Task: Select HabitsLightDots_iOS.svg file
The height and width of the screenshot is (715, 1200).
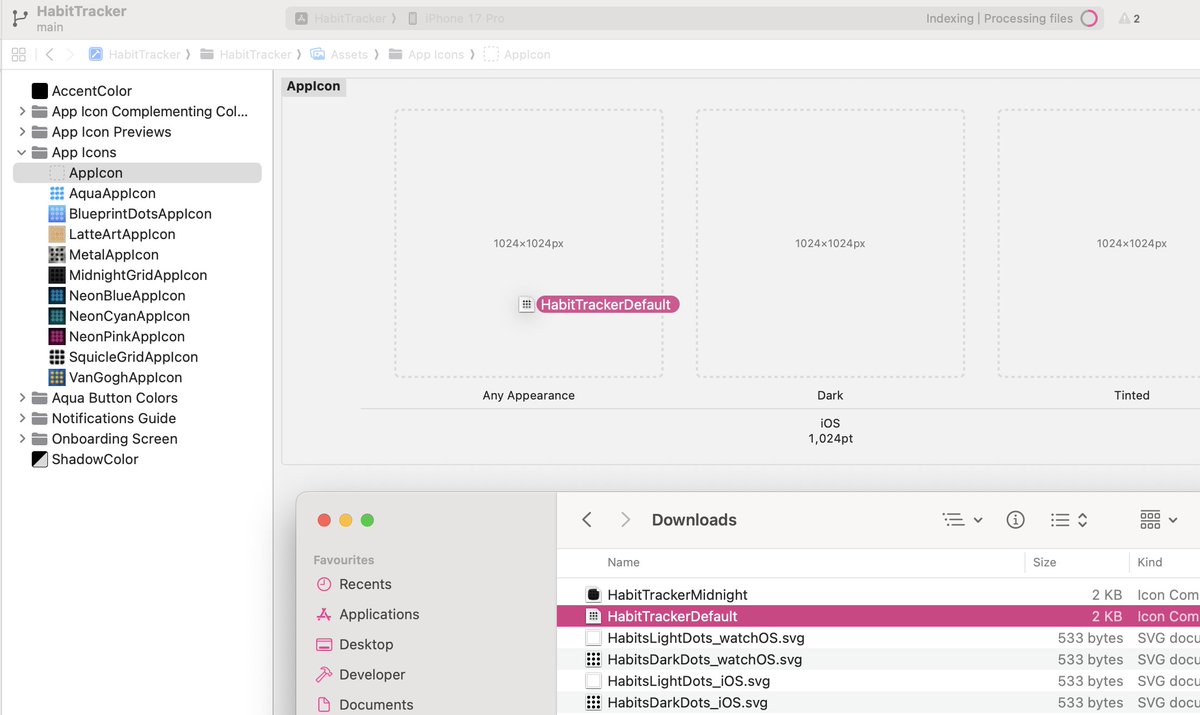Action: click(878, 681)
